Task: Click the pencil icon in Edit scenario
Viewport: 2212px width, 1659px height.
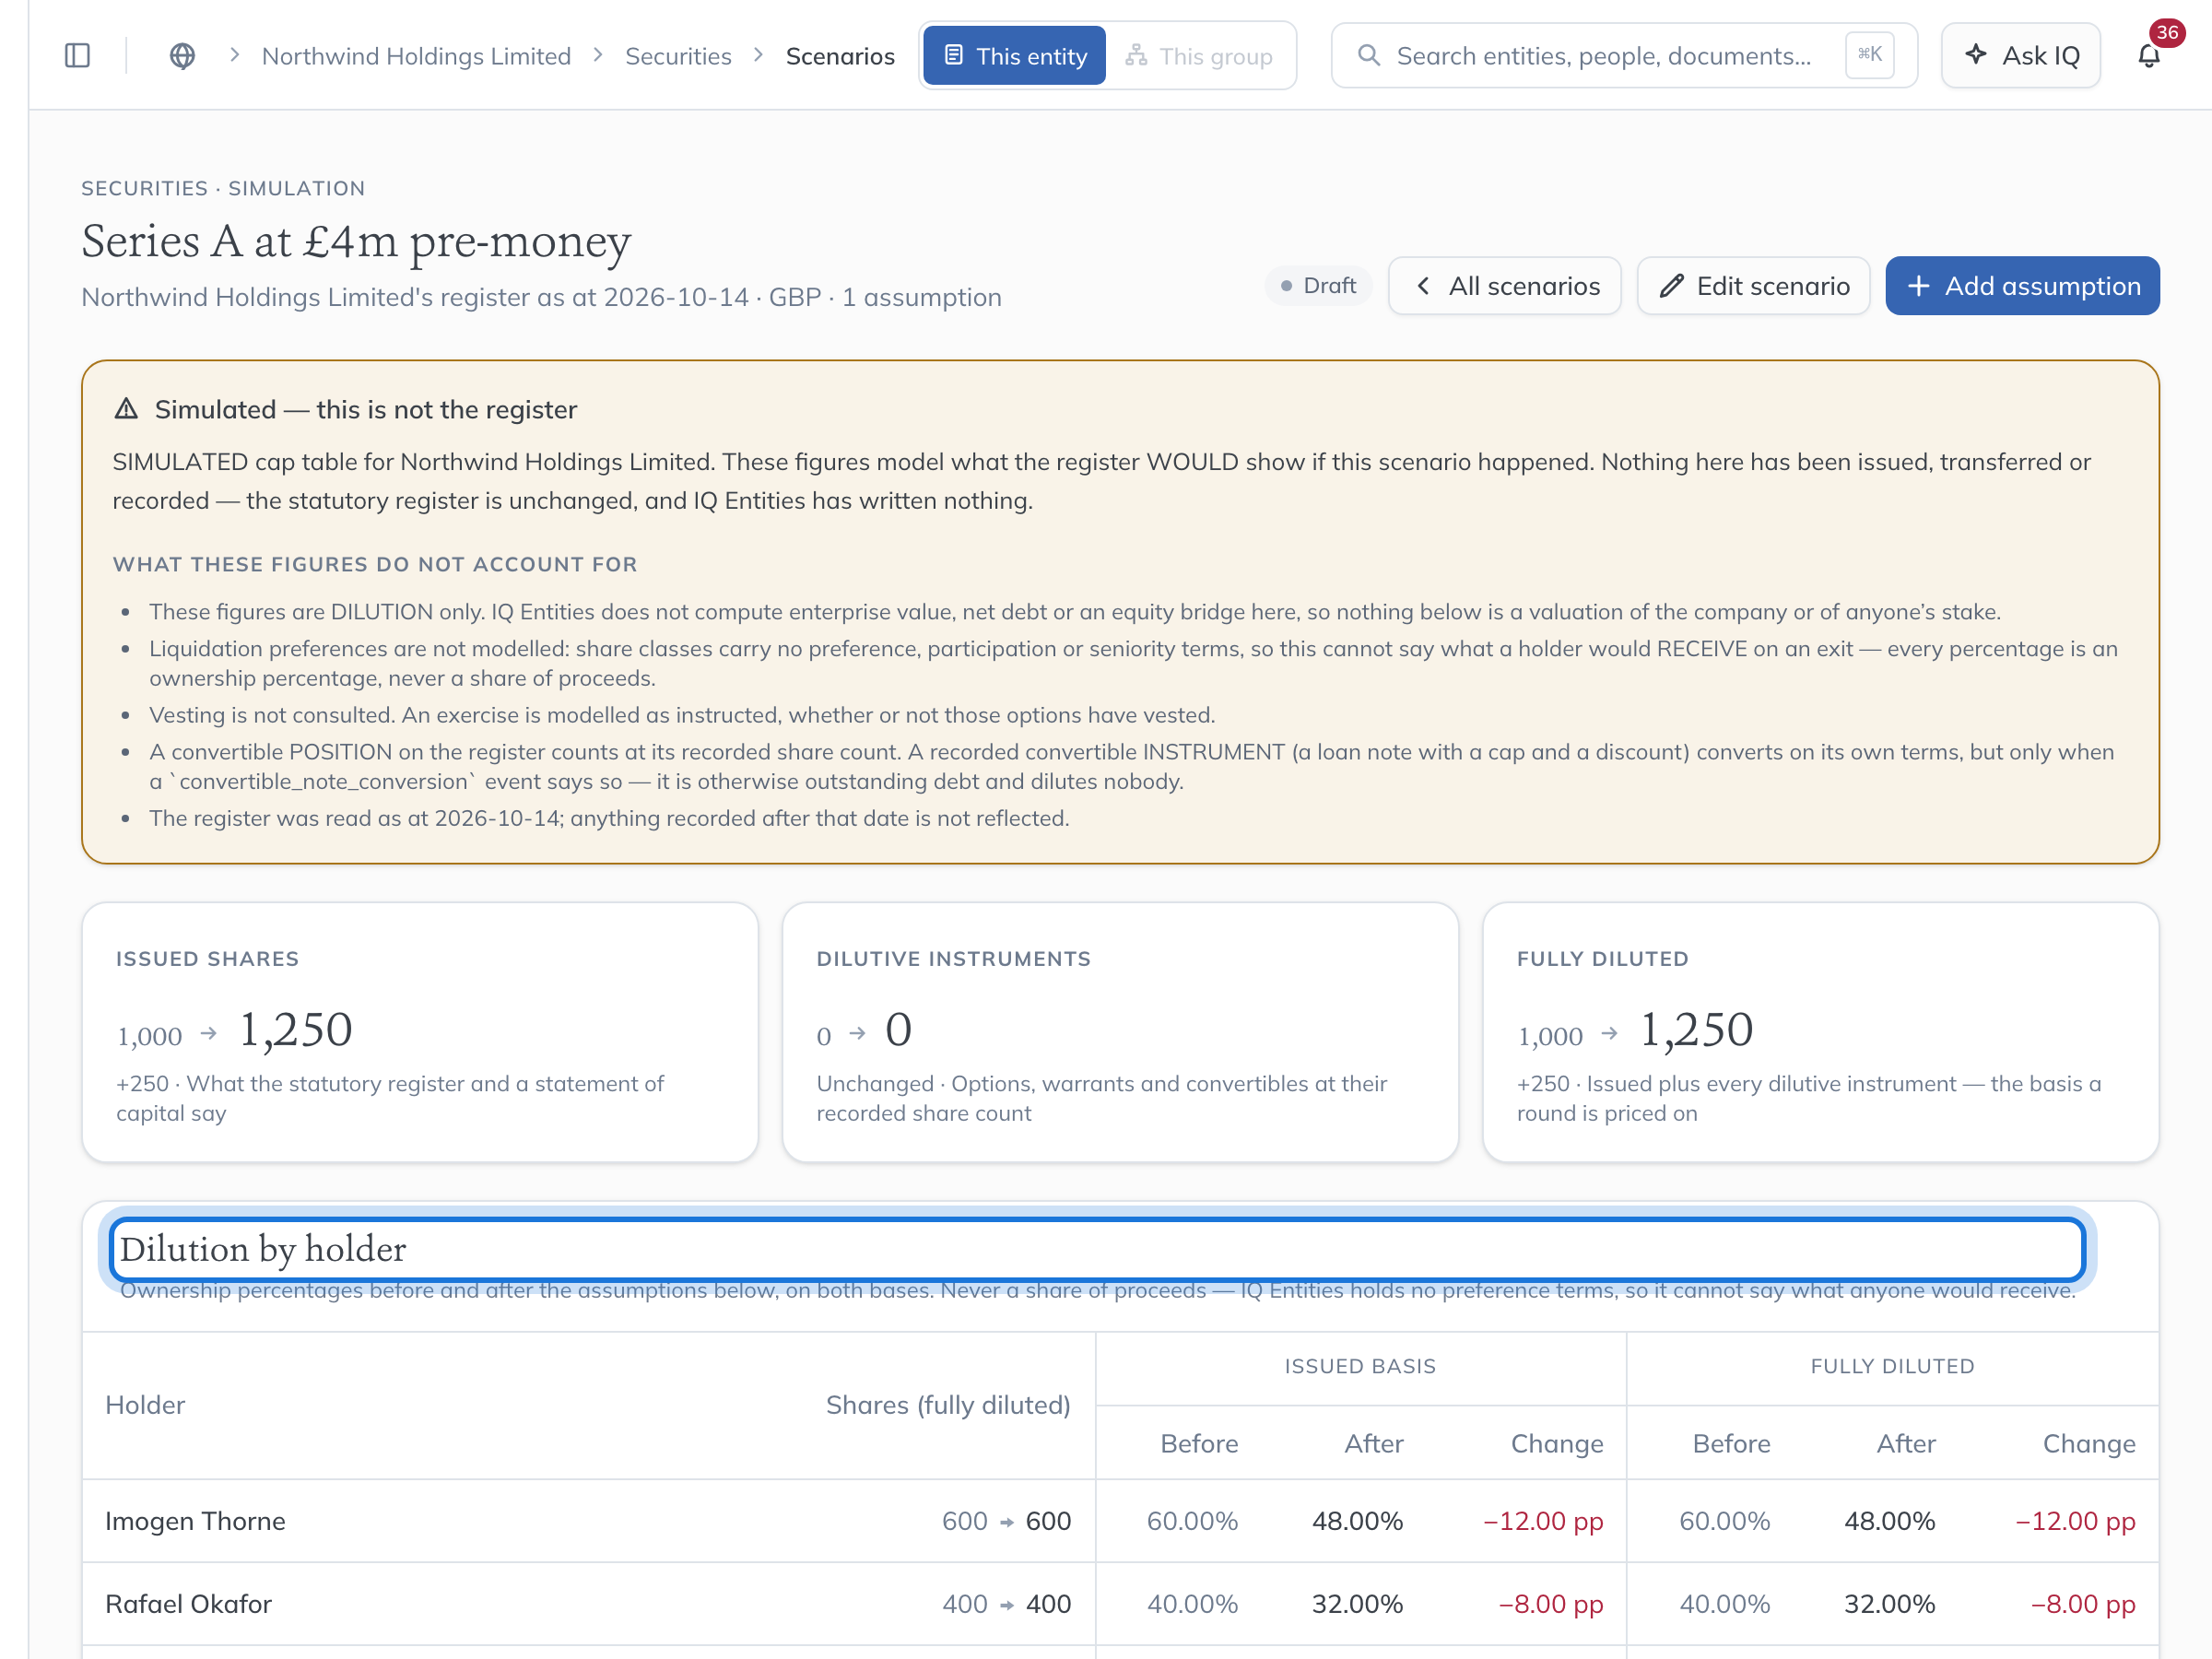Action: tap(1671, 286)
